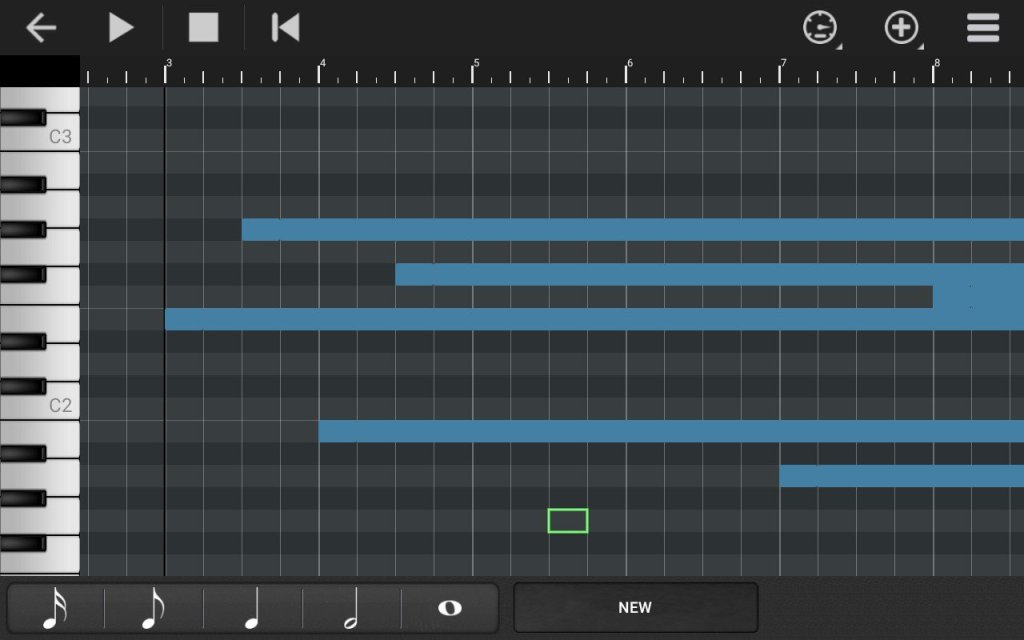Jump to bar 7 on the ruler
This screenshot has height=640, width=1024.
click(781, 70)
